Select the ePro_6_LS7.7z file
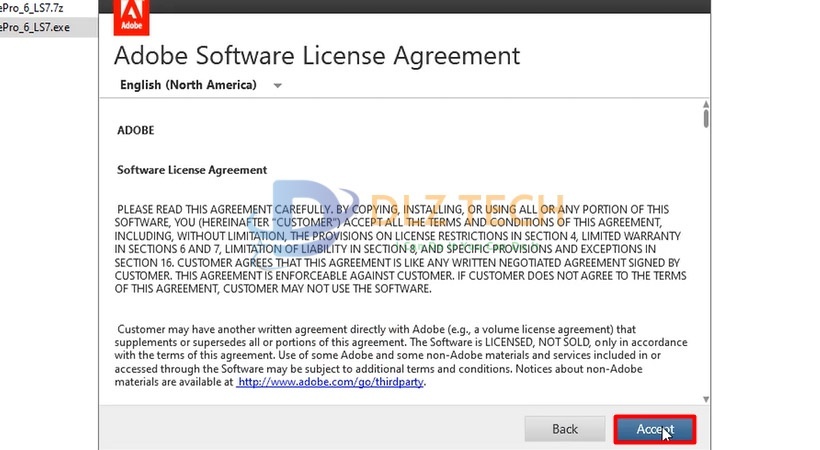Viewport: 820px width, 450px height. (35, 8)
